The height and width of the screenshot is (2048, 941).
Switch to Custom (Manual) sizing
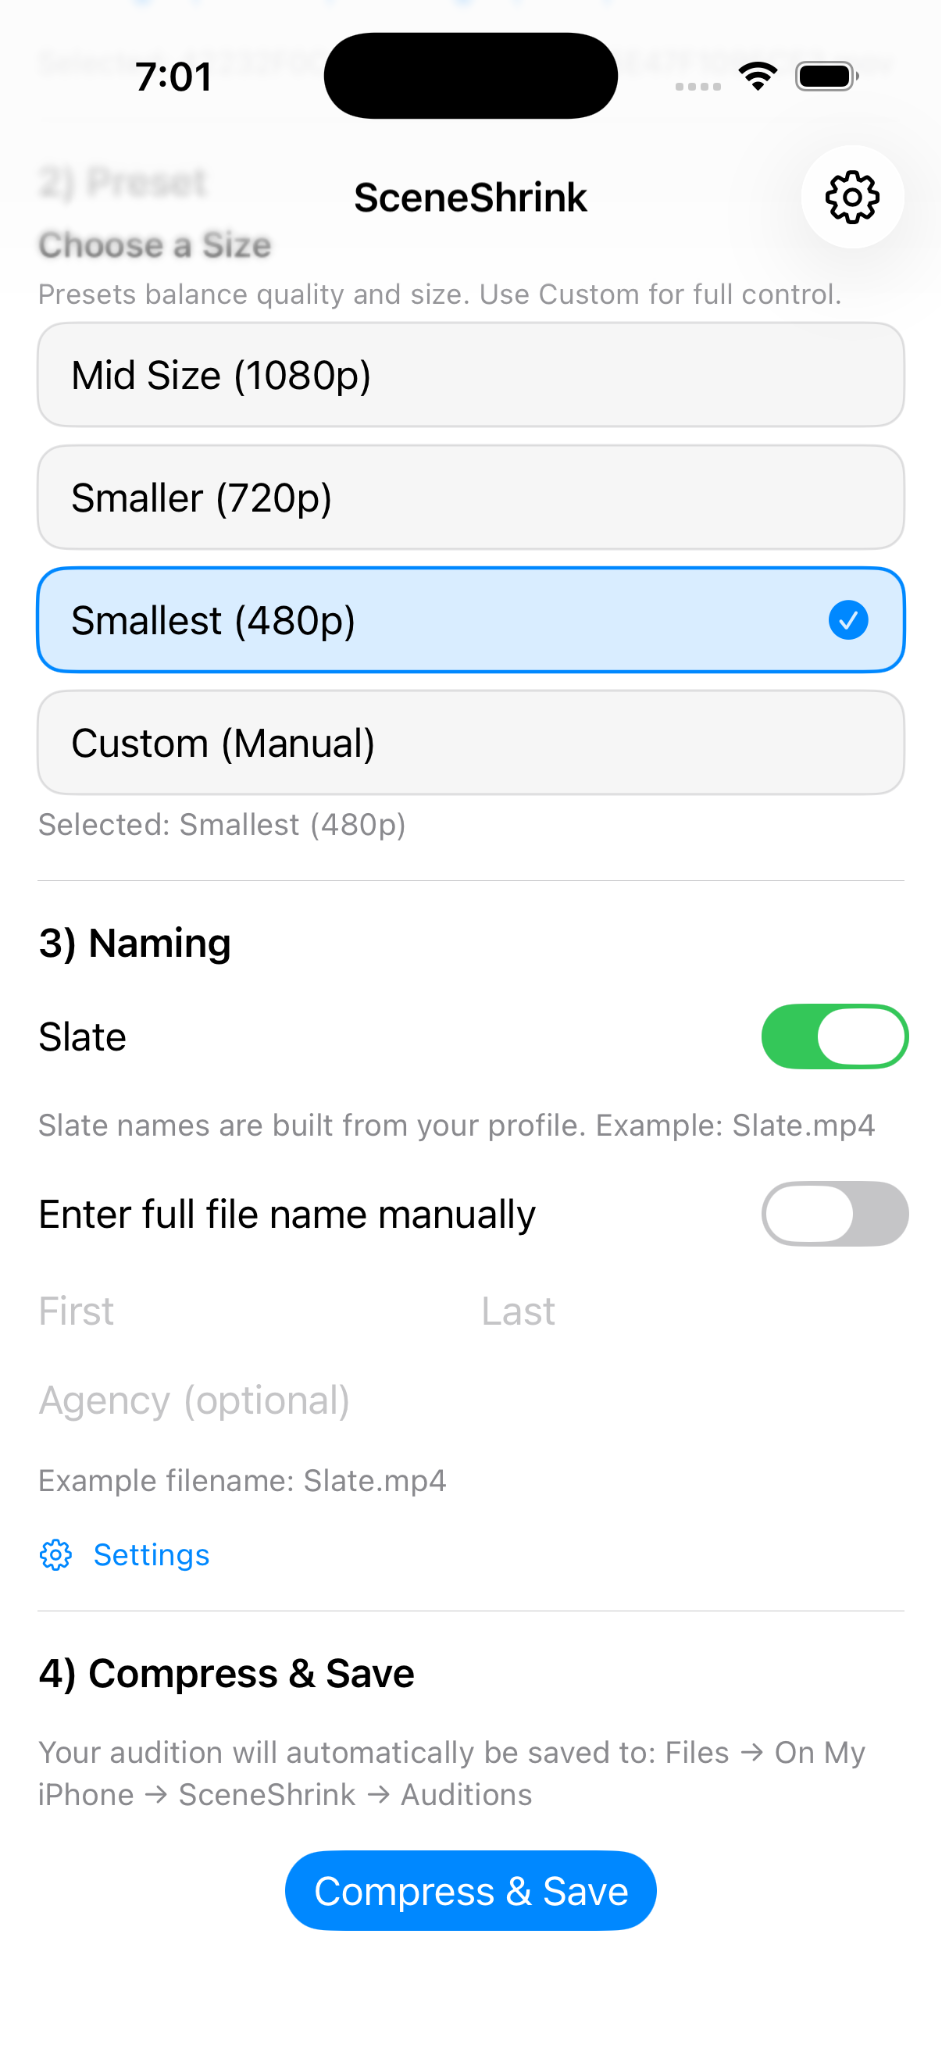[470, 742]
